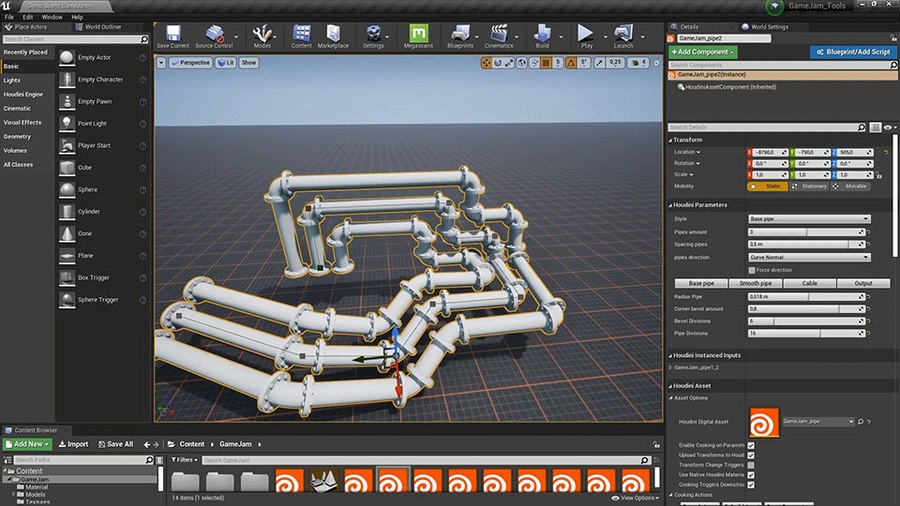Toggle Transform Change Triggers checkbox

pos(751,465)
